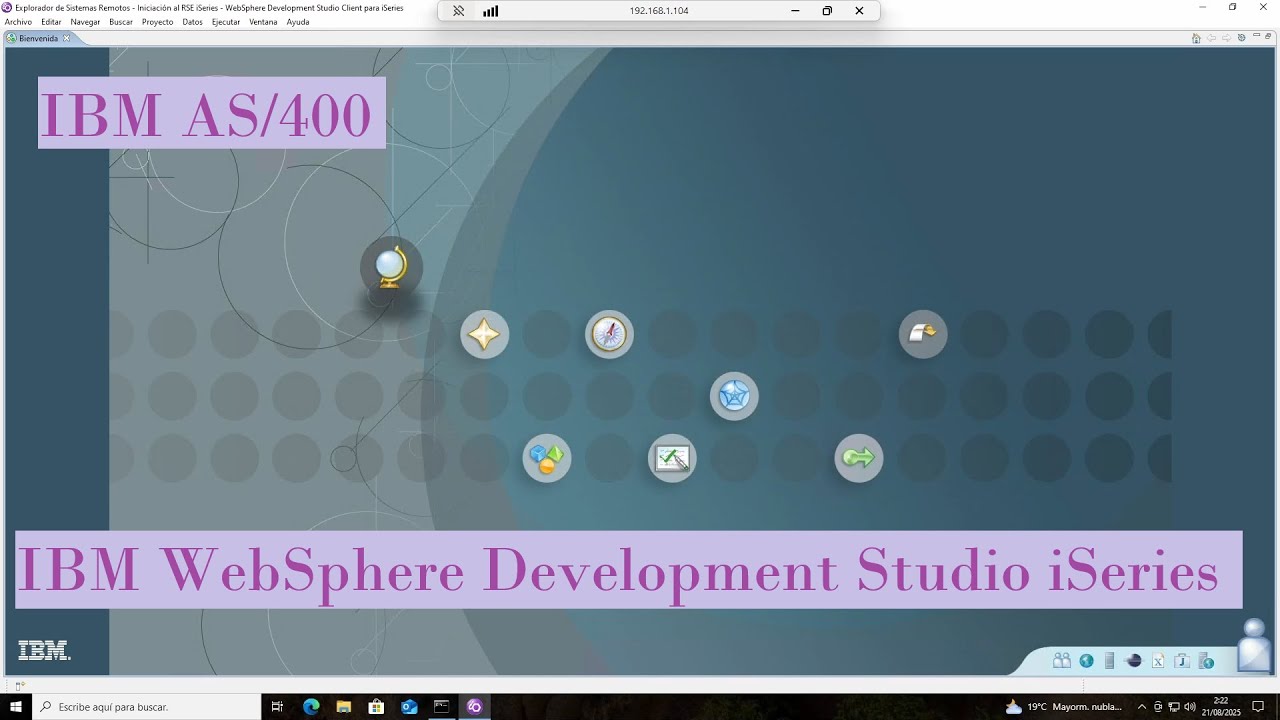The image size is (1280, 720).
Task: Open the Archivo menu
Action: [x=18, y=22]
